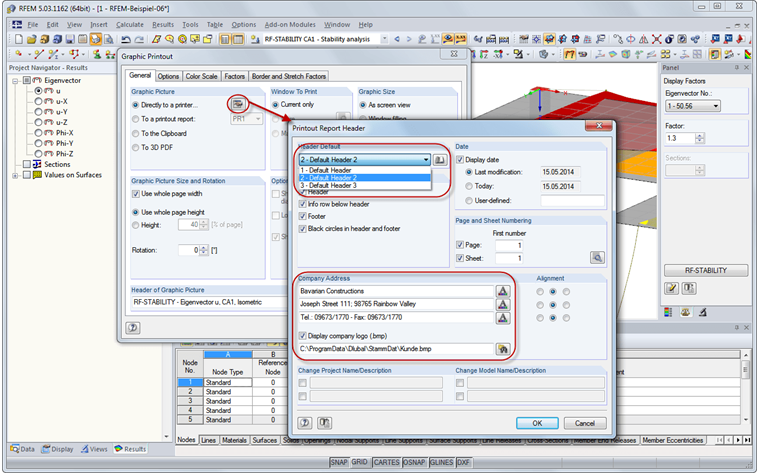Select Today date radio button
The width and height of the screenshot is (760, 473).
[469, 186]
